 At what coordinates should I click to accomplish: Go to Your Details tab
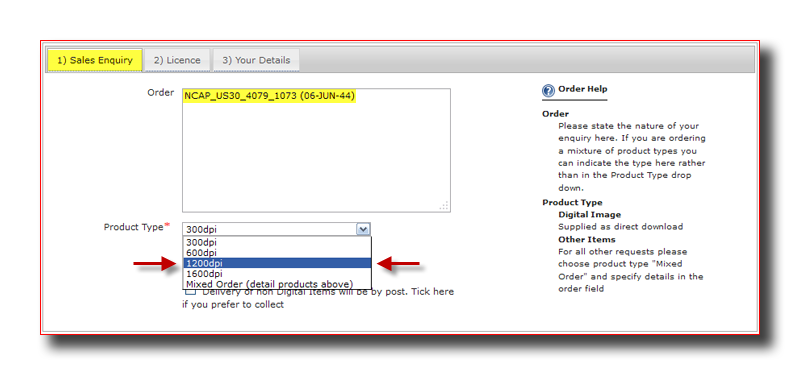(256, 60)
